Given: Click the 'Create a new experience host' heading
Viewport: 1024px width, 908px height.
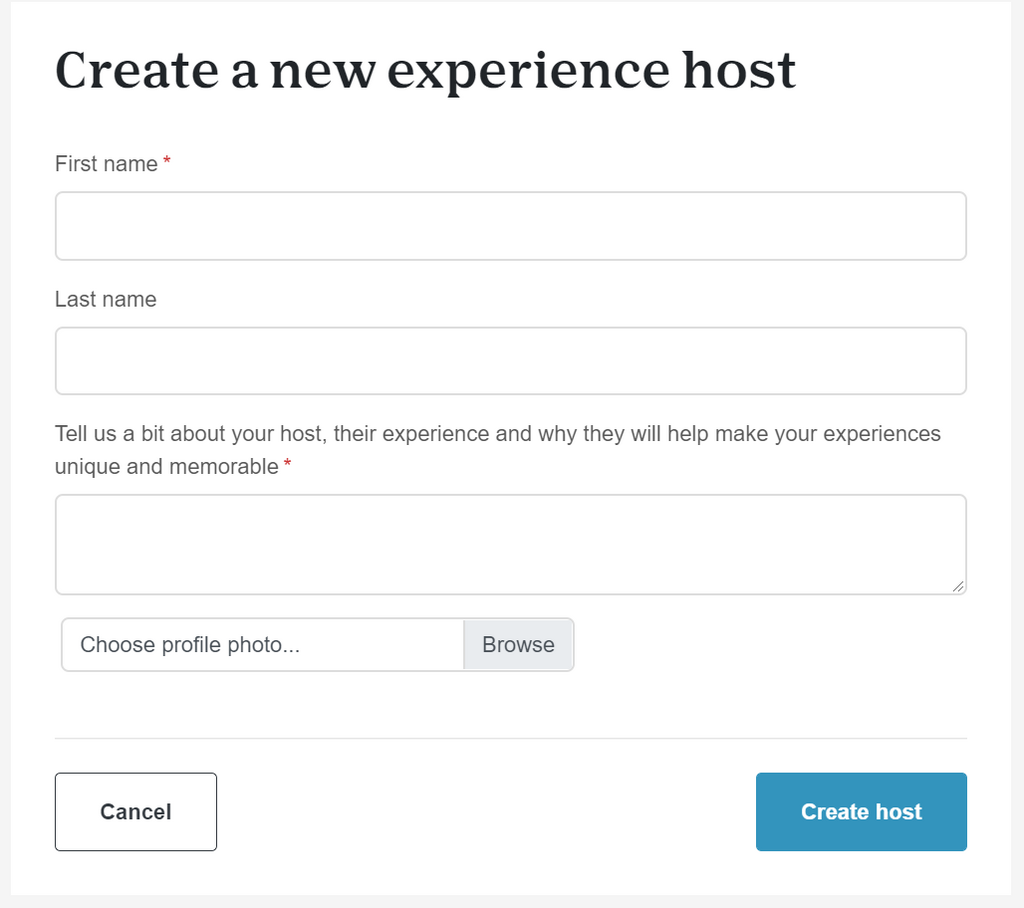Looking at the screenshot, I should coord(425,71).
